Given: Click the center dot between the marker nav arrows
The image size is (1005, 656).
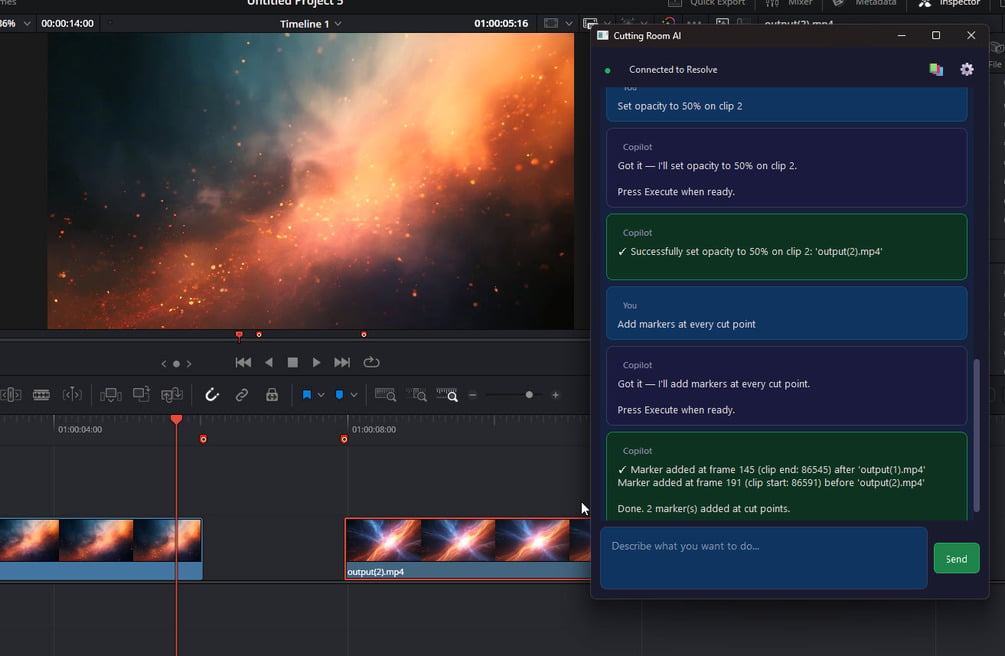Looking at the screenshot, I should [176, 364].
